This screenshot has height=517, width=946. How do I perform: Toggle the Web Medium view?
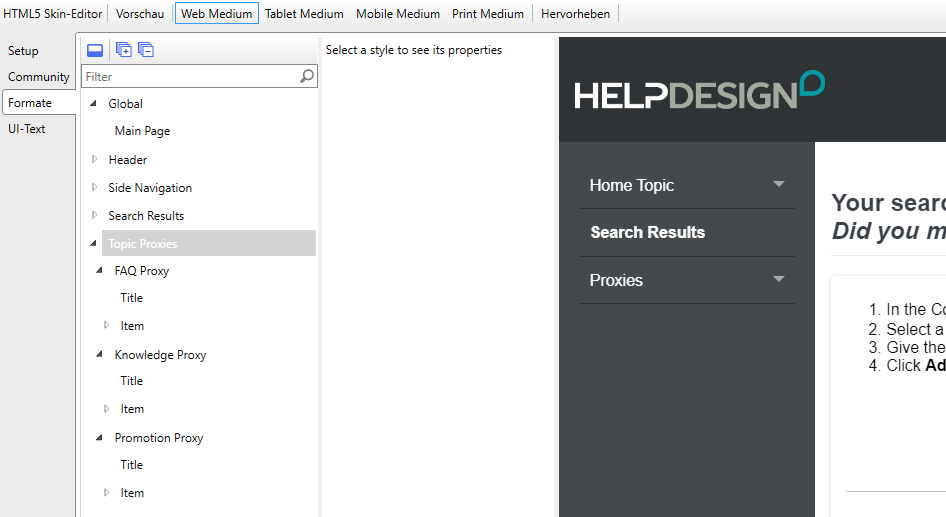(x=216, y=14)
